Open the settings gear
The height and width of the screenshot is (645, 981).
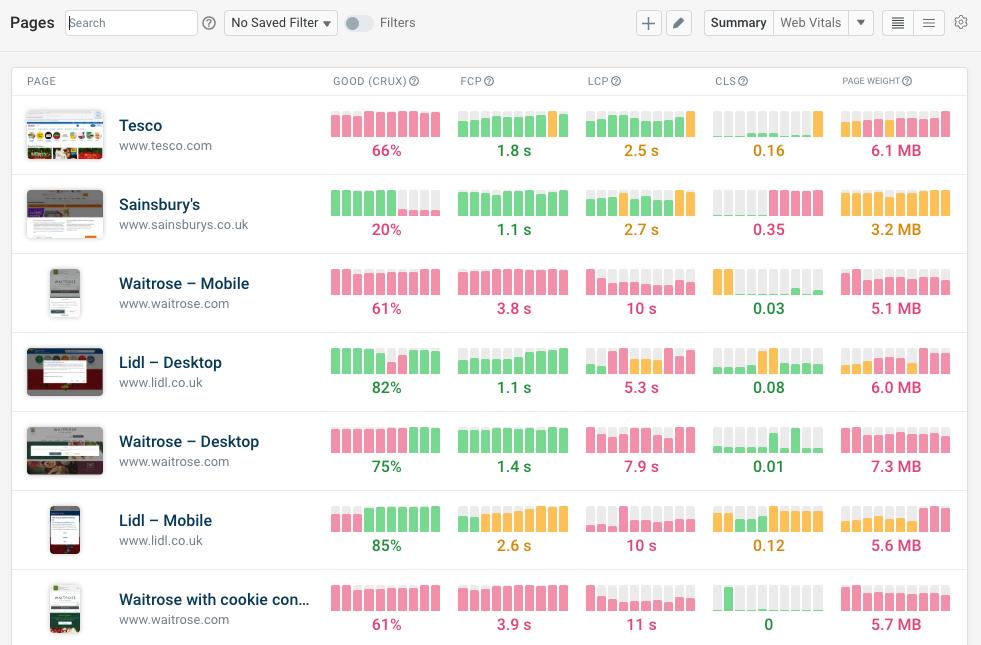(960, 22)
